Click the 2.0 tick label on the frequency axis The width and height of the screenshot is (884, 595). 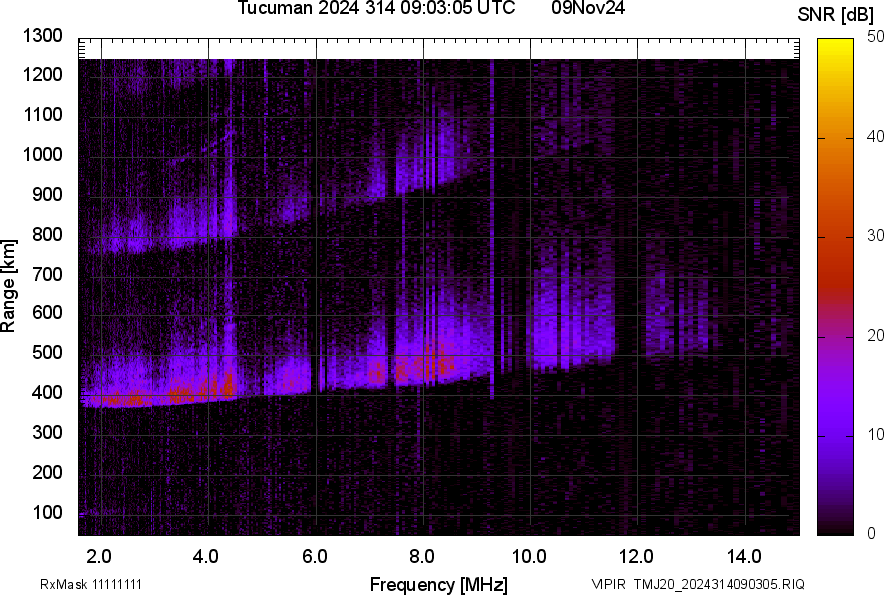pos(99,556)
